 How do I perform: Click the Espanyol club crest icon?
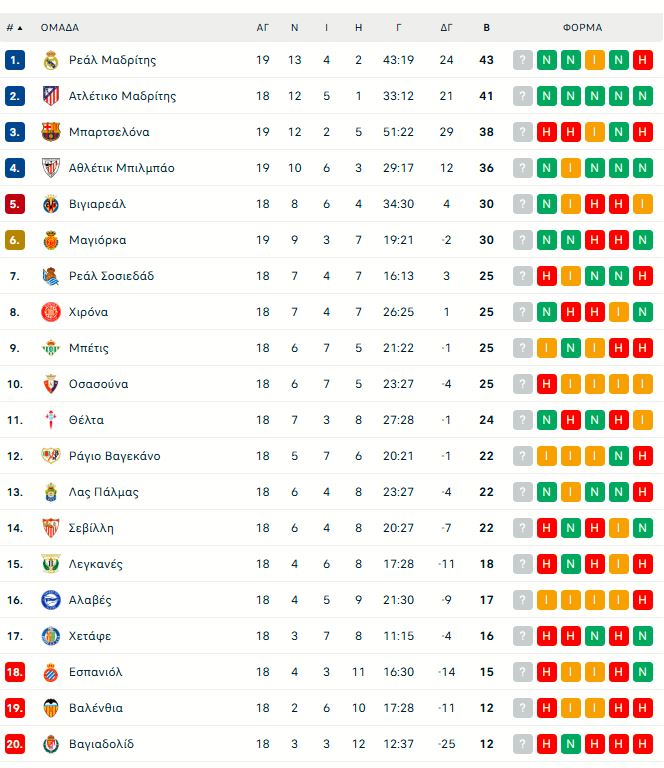[50, 672]
